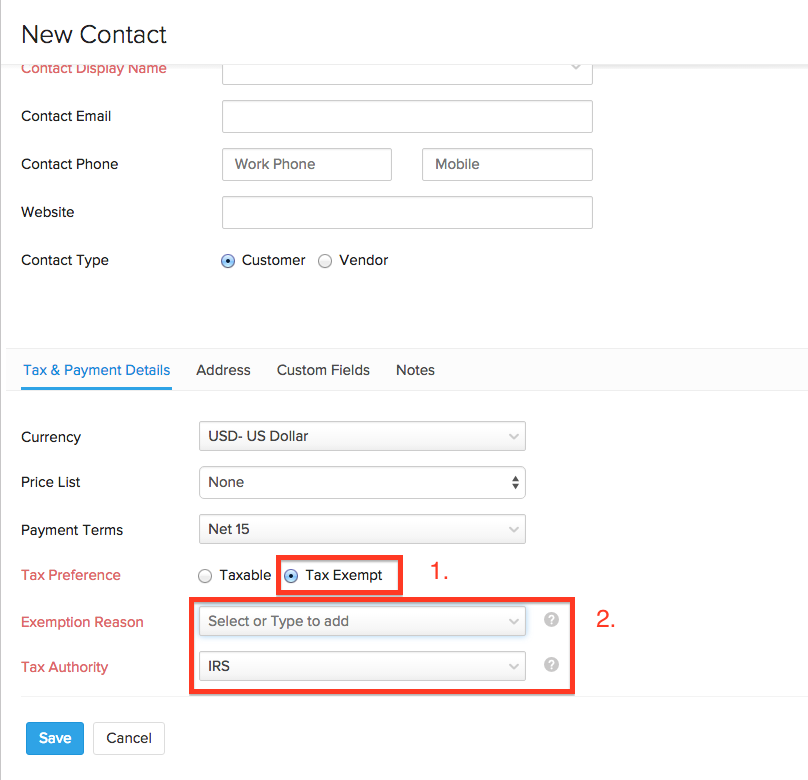Select the Customer radio button
The image size is (808, 780).
(x=228, y=260)
